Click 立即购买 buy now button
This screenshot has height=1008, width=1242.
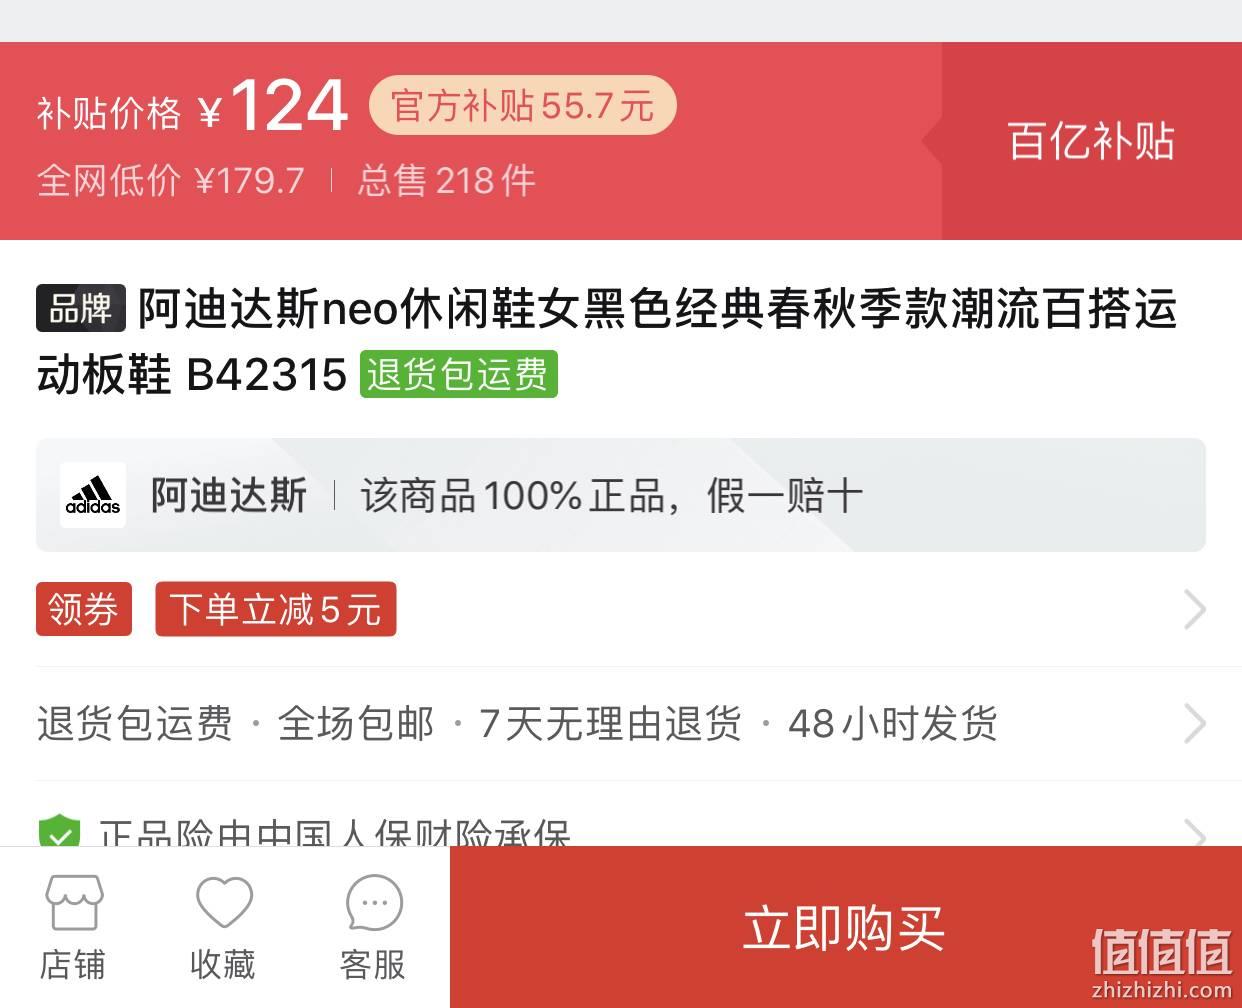coord(845,927)
